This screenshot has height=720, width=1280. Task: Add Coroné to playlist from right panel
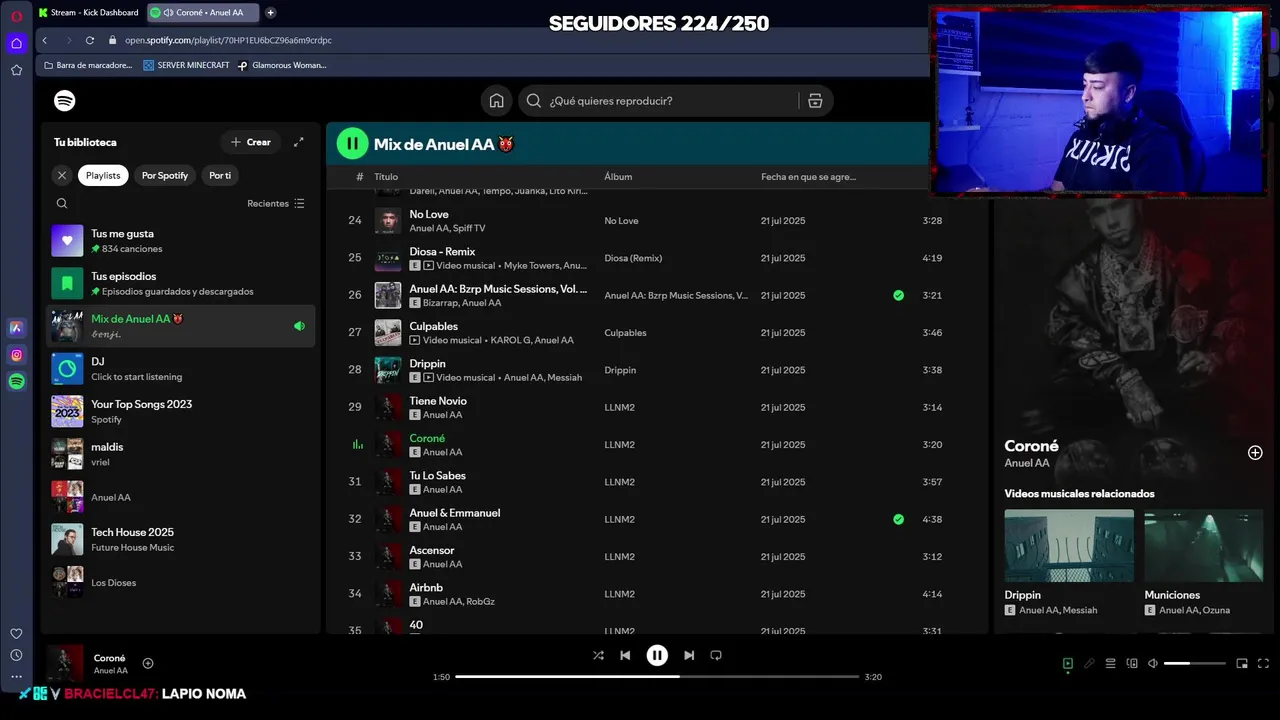(1255, 453)
